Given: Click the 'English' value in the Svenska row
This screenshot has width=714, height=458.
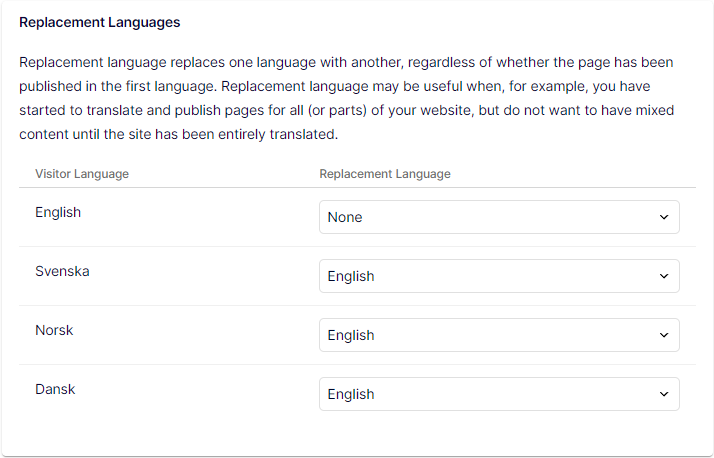Looking at the screenshot, I should [x=351, y=276].
